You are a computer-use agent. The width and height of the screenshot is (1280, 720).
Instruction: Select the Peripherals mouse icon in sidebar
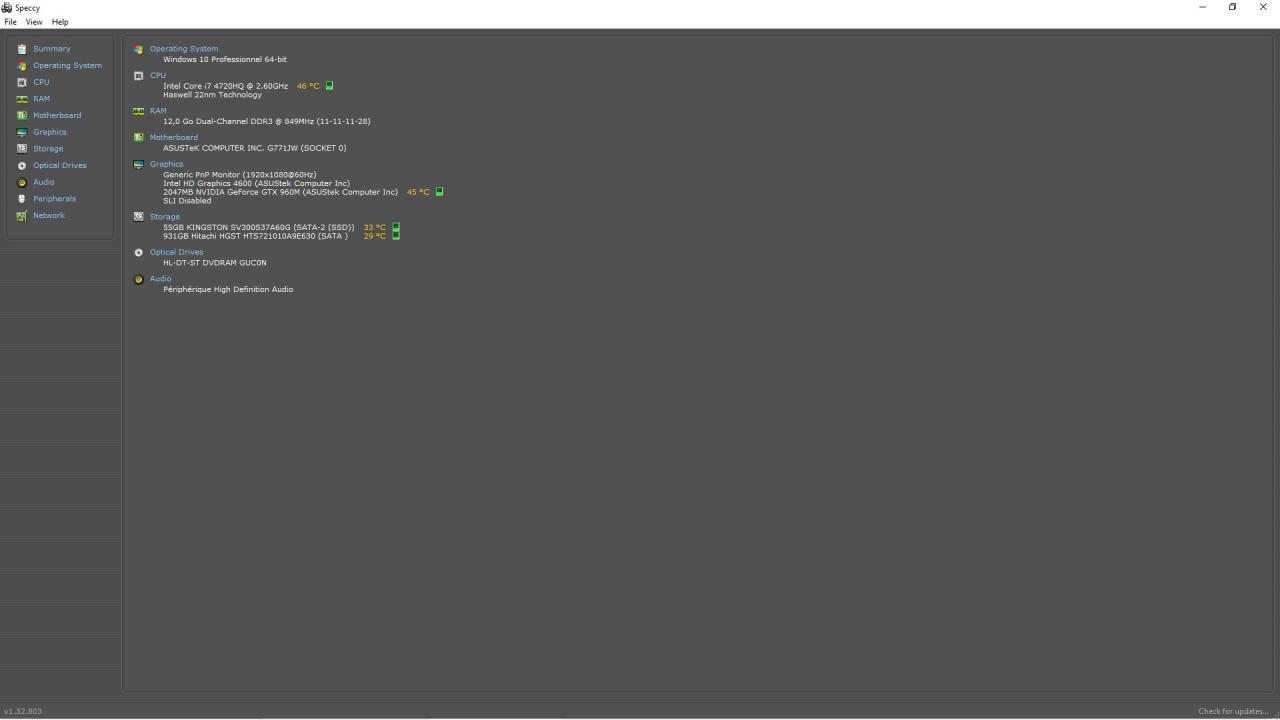click(x=22, y=199)
